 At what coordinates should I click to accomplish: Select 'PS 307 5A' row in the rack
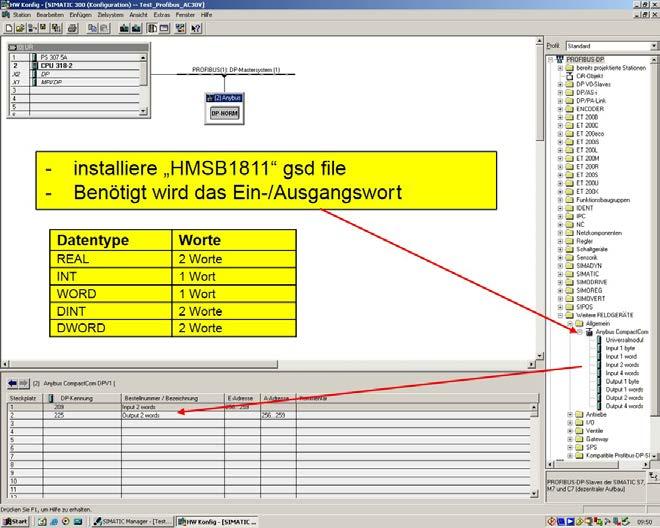pyautogui.click(x=74, y=57)
